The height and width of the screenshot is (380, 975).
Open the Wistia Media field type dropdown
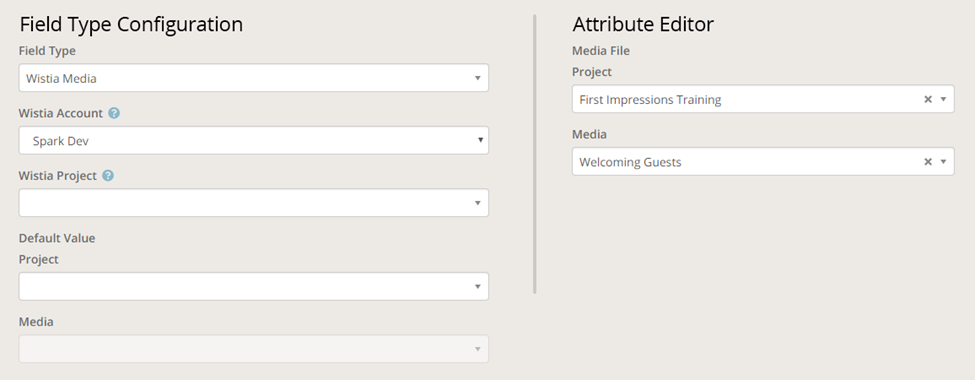tap(254, 78)
